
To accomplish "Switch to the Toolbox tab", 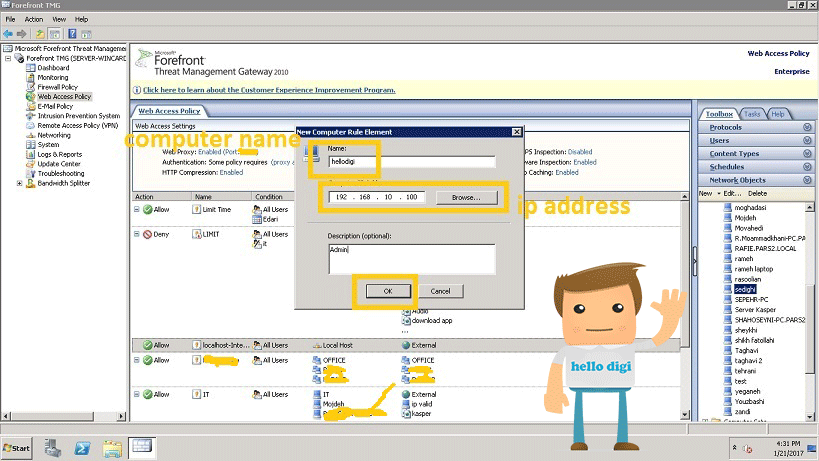I will click(x=719, y=114).
